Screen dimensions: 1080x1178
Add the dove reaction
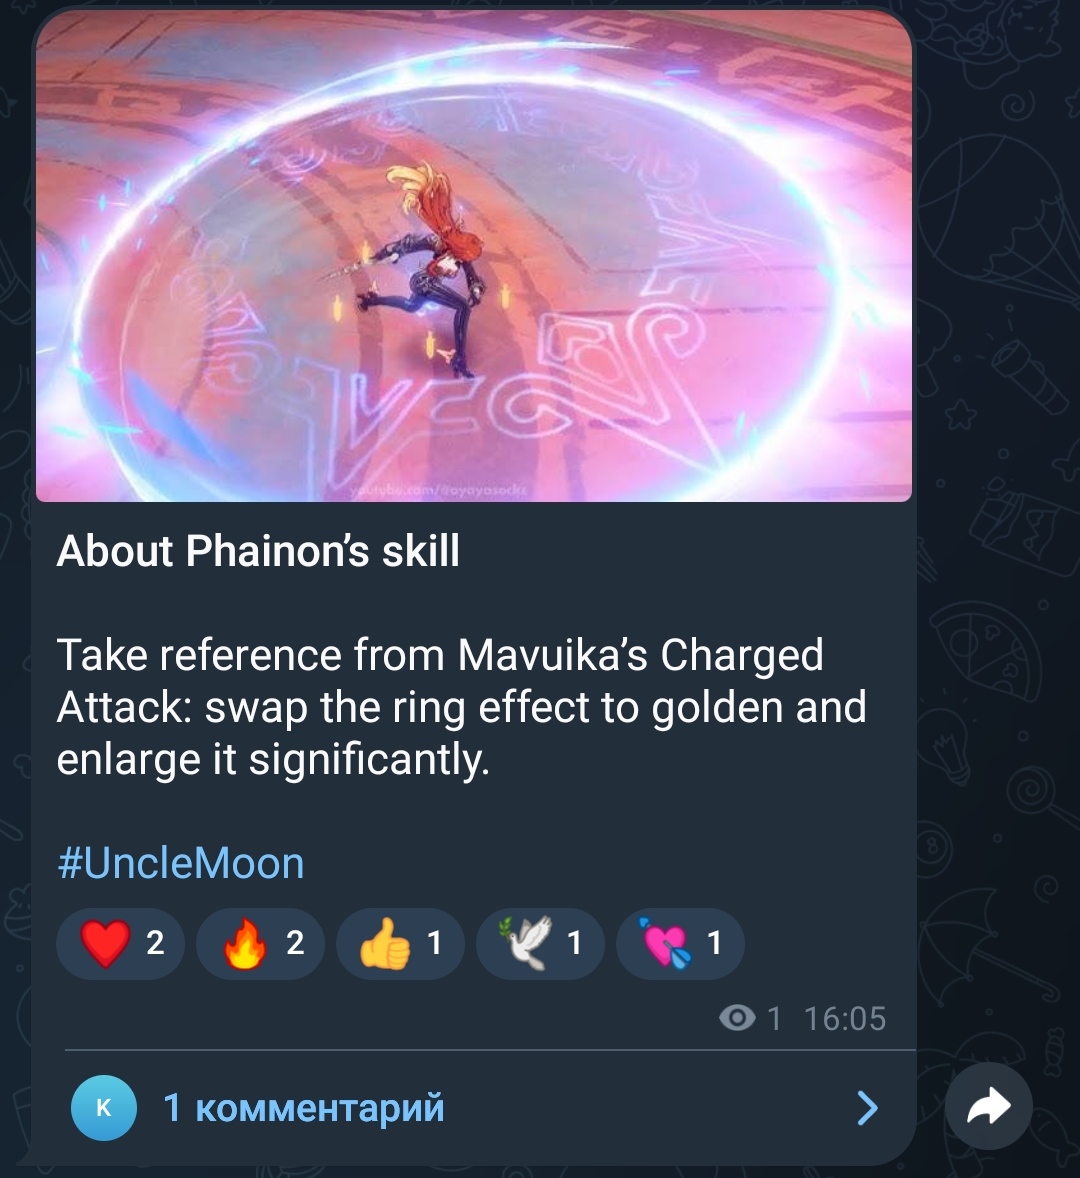(x=540, y=944)
